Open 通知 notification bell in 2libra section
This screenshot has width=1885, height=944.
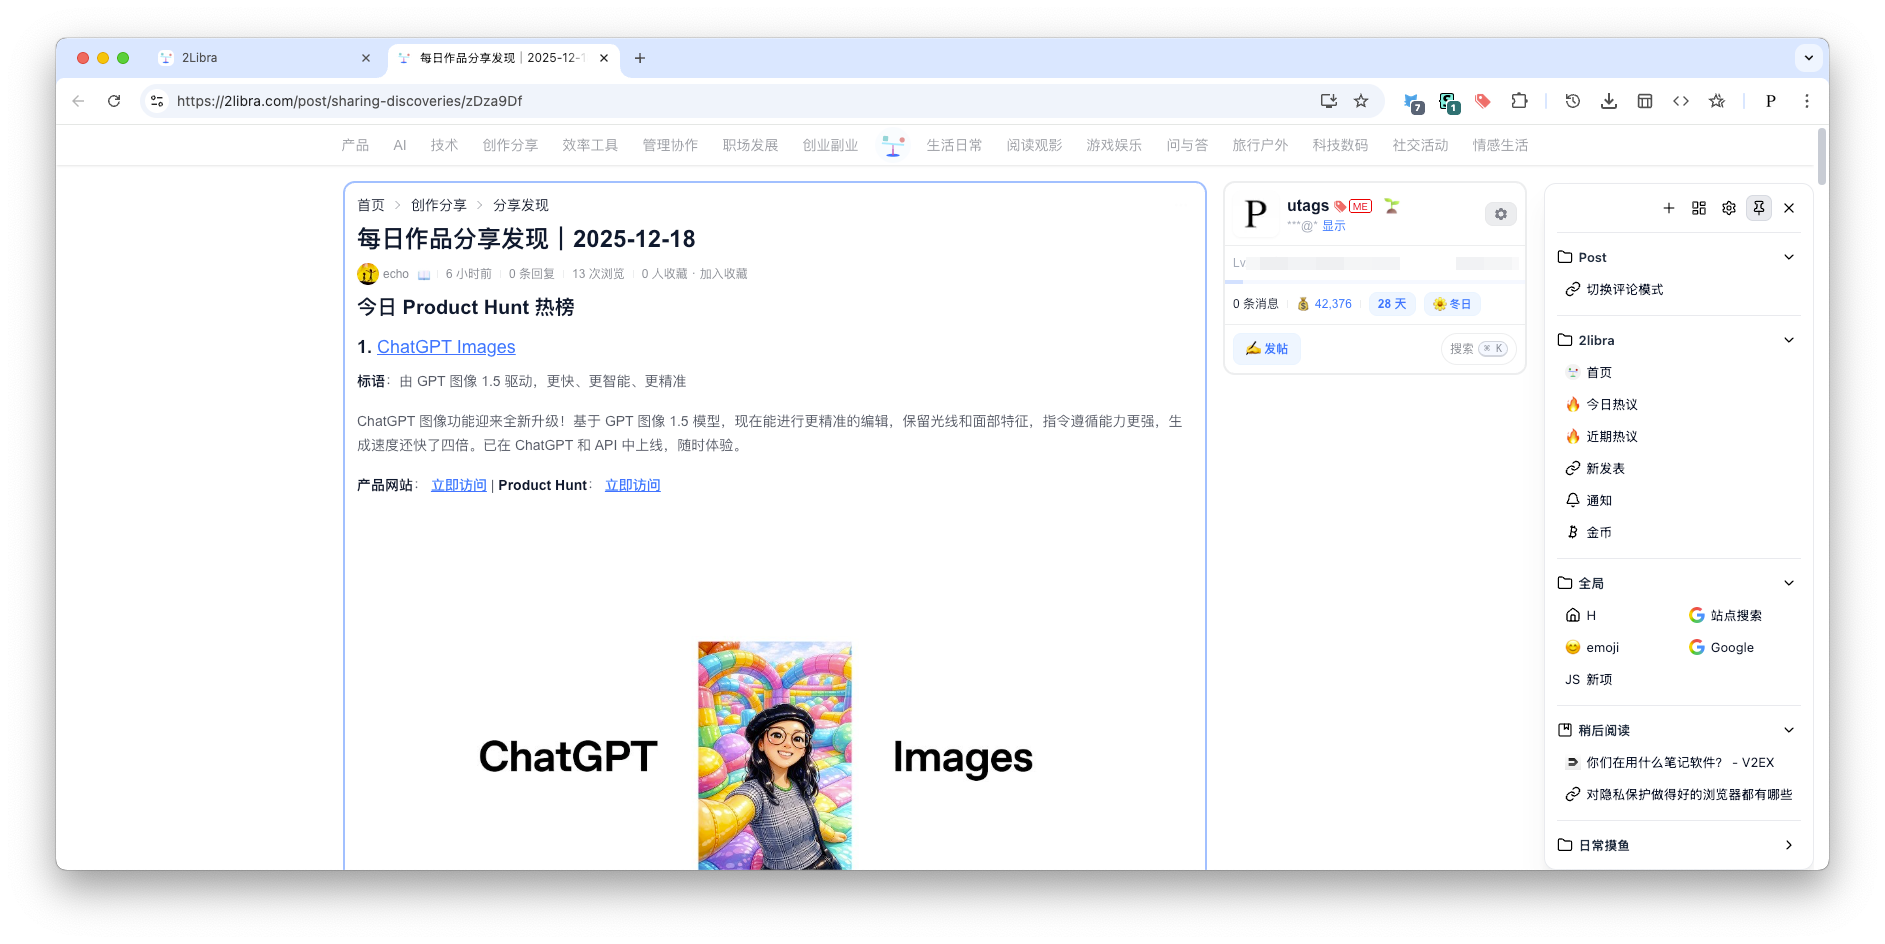(x=1597, y=500)
